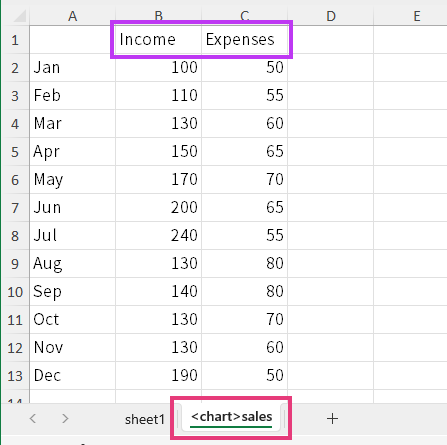Select Feb income value 110

[159, 96]
